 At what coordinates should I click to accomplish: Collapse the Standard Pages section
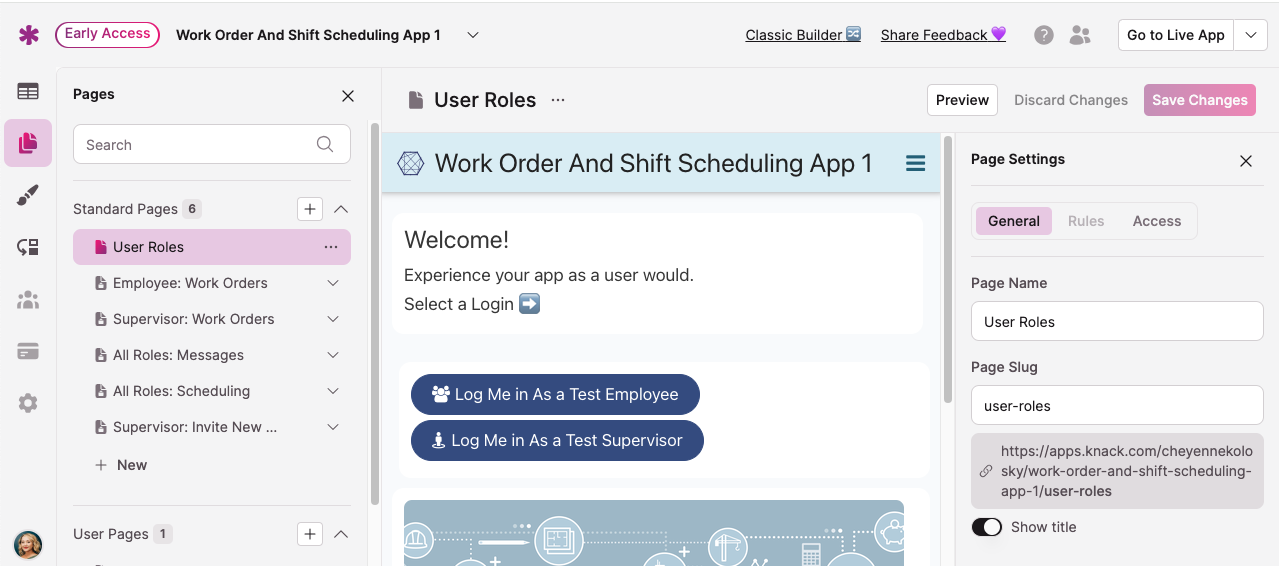pyautogui.click(x=341, y=209)
